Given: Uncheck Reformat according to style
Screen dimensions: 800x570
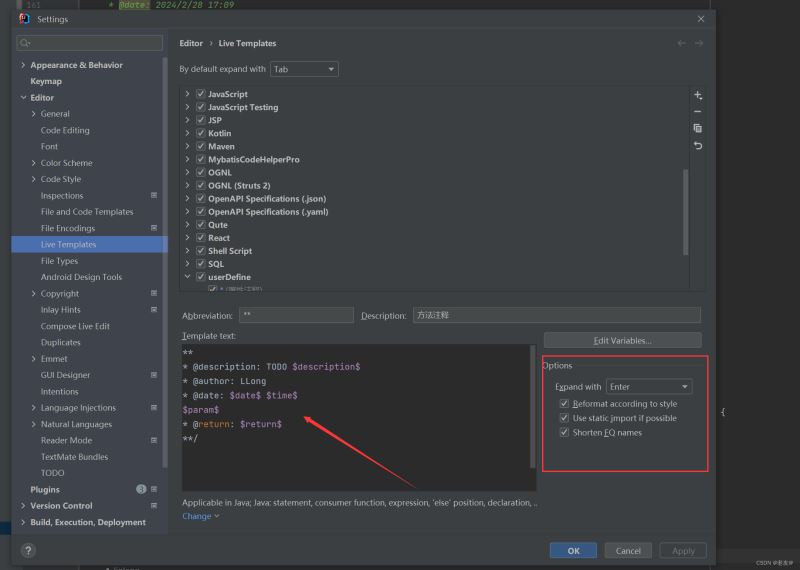Looking at the screenshot, I should (x=564, y=404).
